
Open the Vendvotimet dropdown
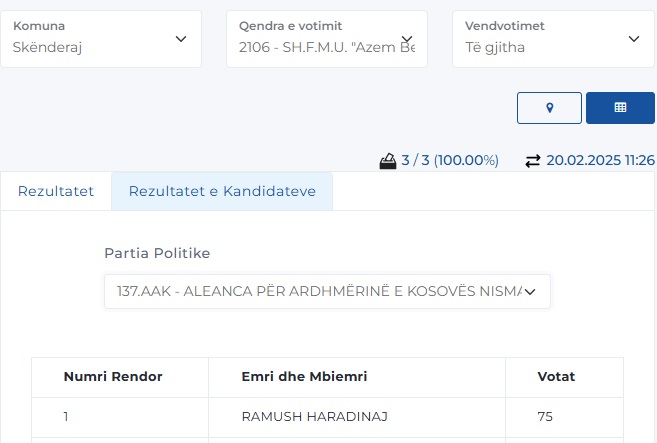tap(552, 39)
